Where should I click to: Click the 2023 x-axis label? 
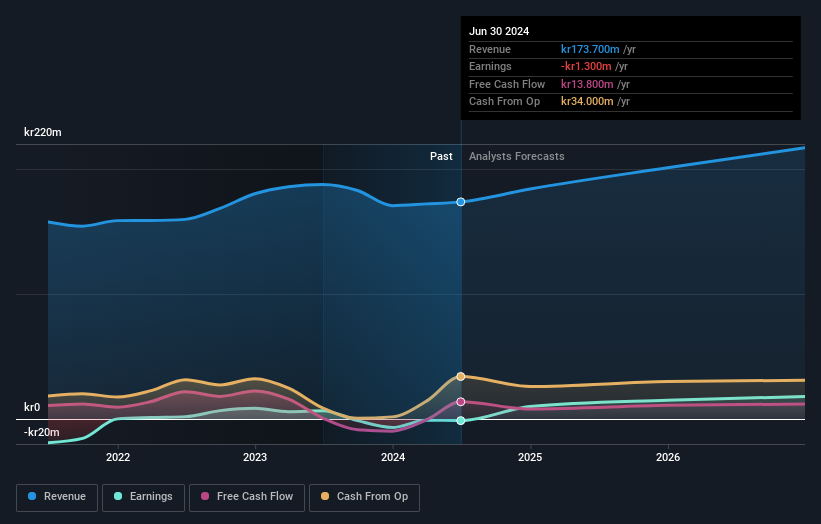tap(255, 457)
